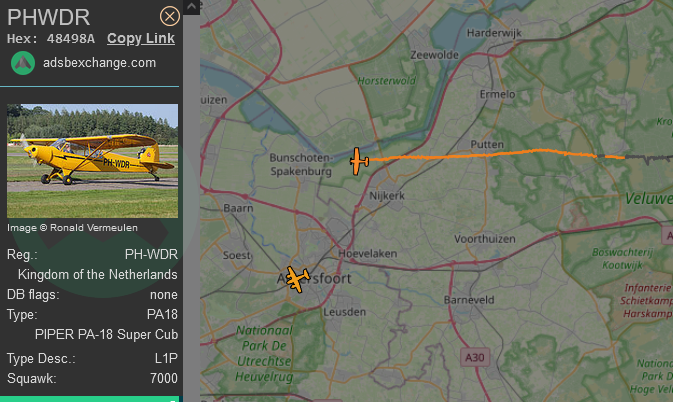Close the PHWDR aircraft info panel

[x=170, y=16]
